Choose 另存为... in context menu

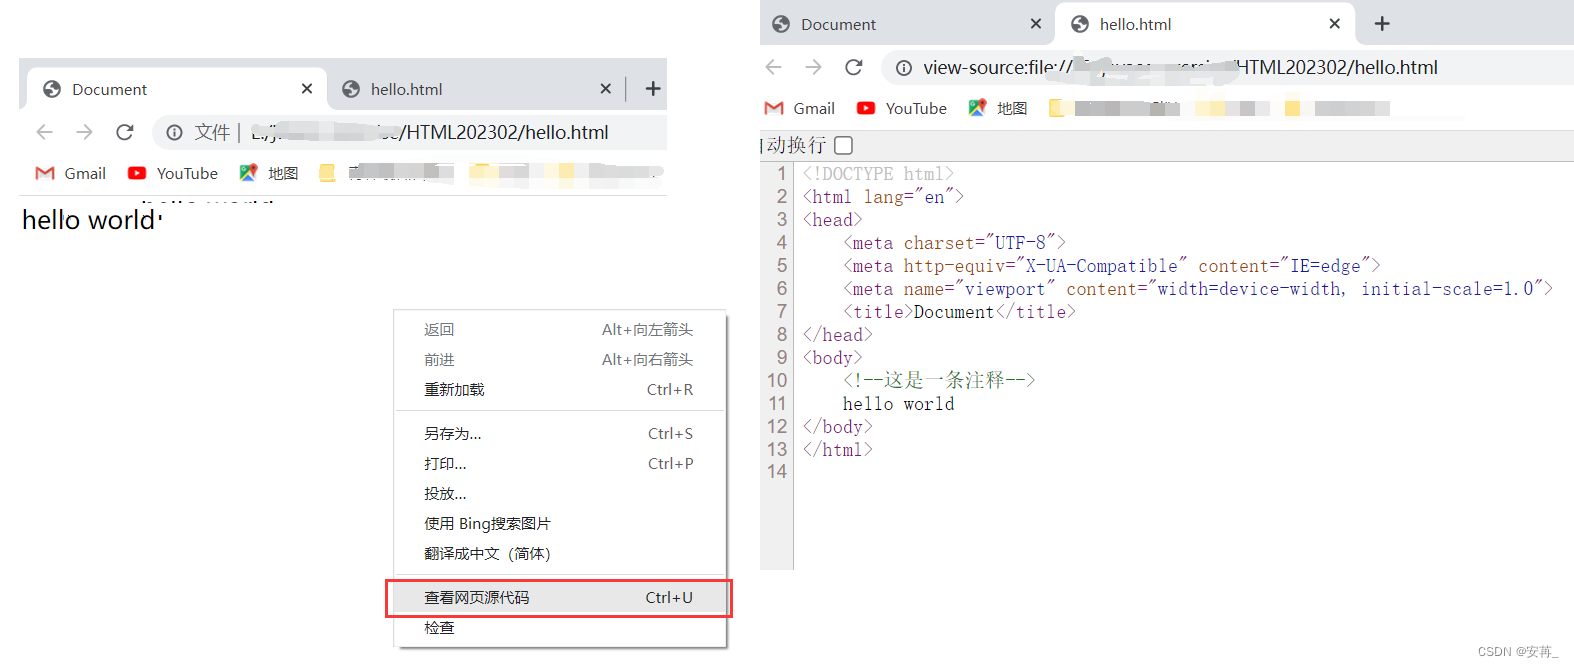[559, 433]
